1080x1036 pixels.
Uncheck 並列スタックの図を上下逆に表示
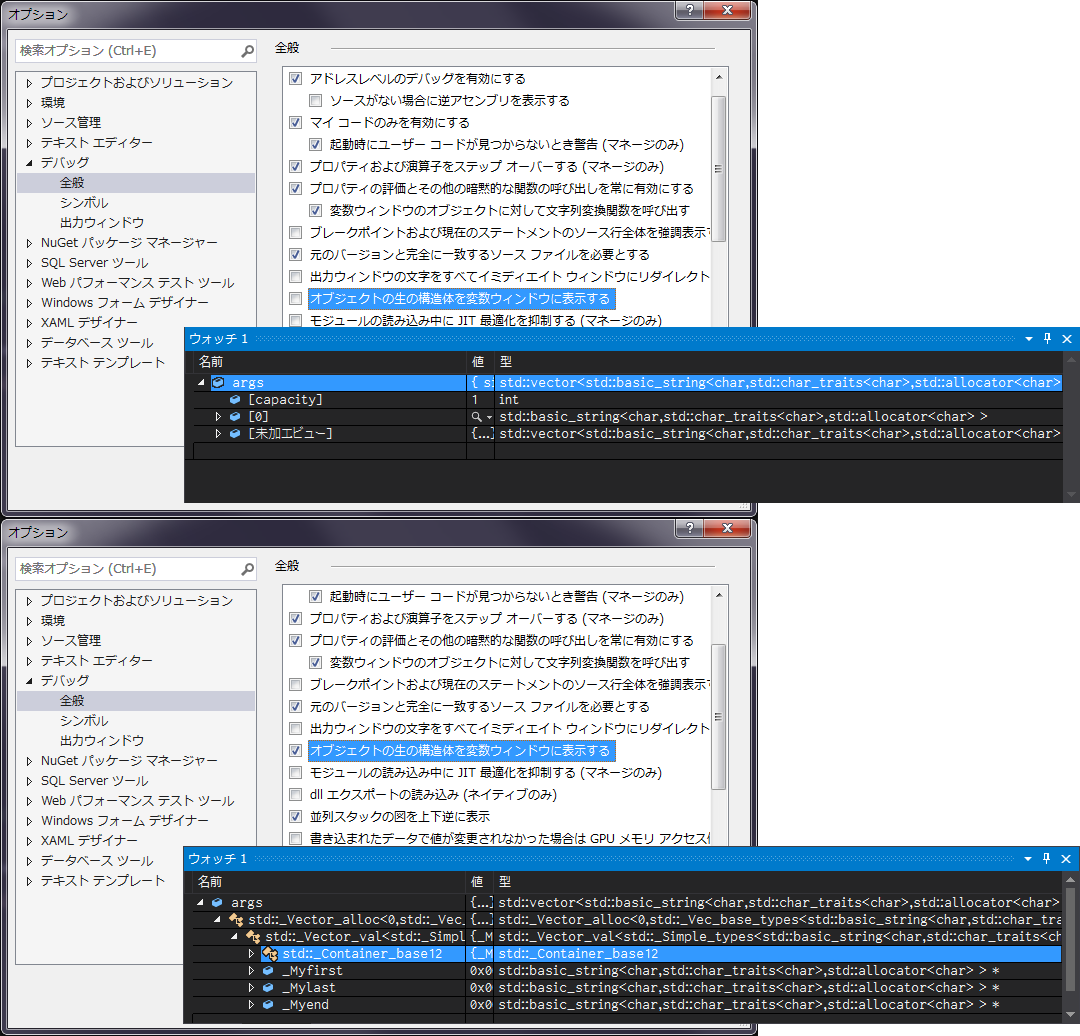click(295, 816)
